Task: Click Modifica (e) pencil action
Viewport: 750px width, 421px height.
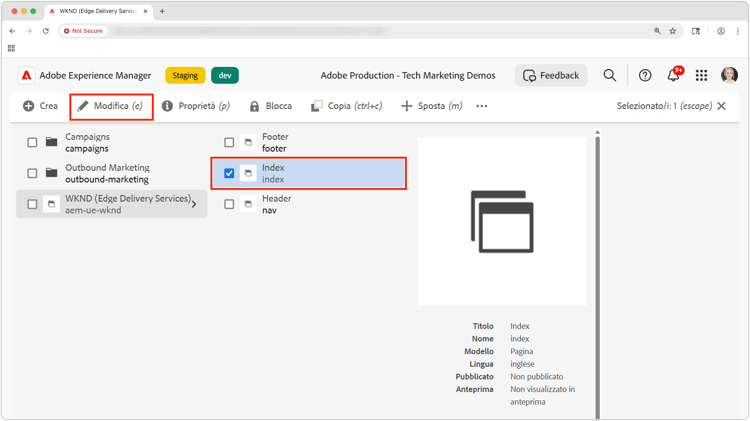Action: pyautogui.click(x=111, y=106)
